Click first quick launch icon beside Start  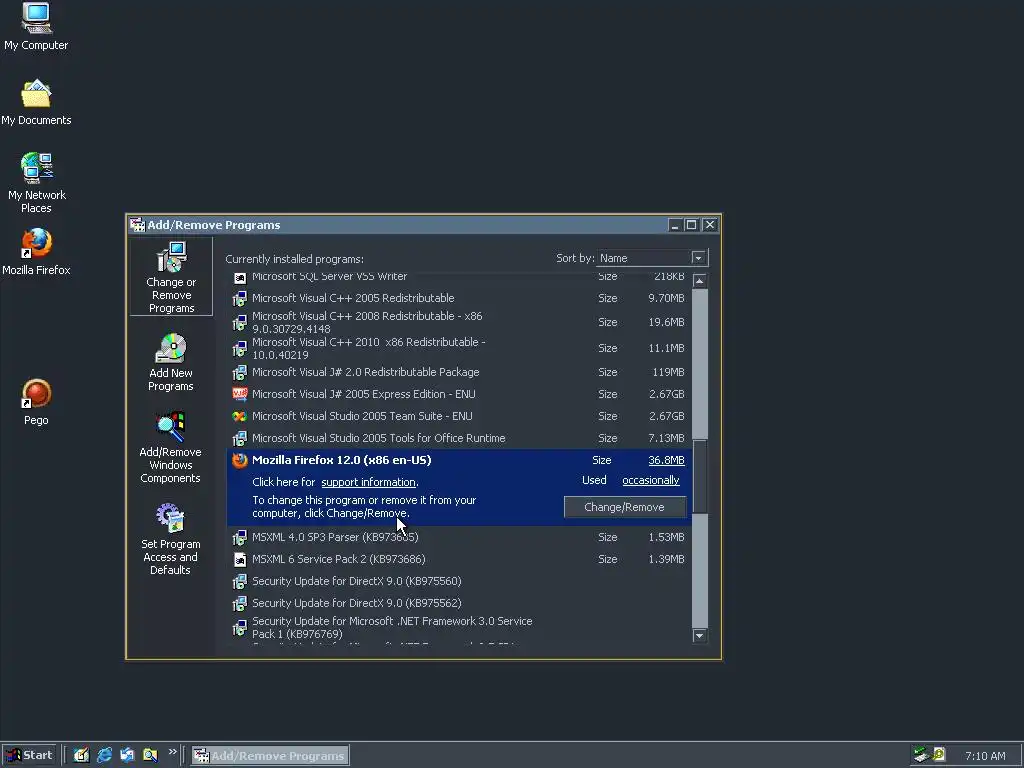[81, 755]
